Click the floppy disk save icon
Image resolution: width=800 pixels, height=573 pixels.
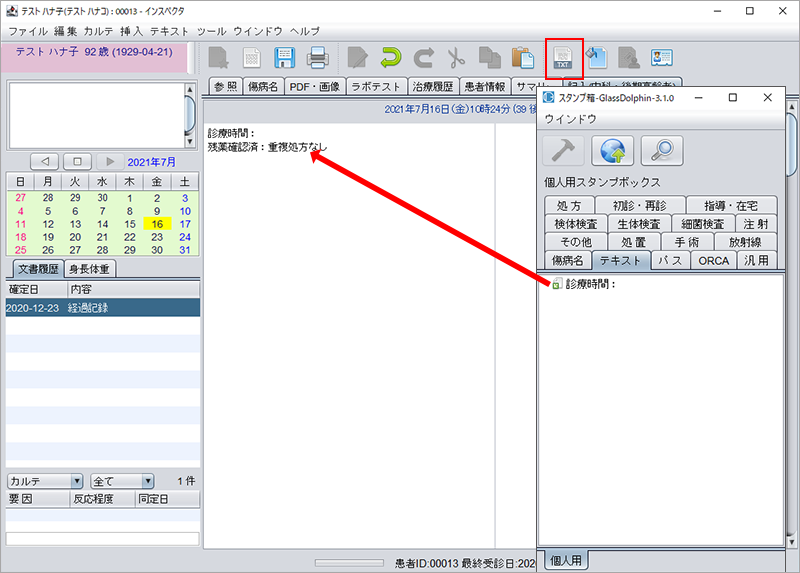coord(283,57)
